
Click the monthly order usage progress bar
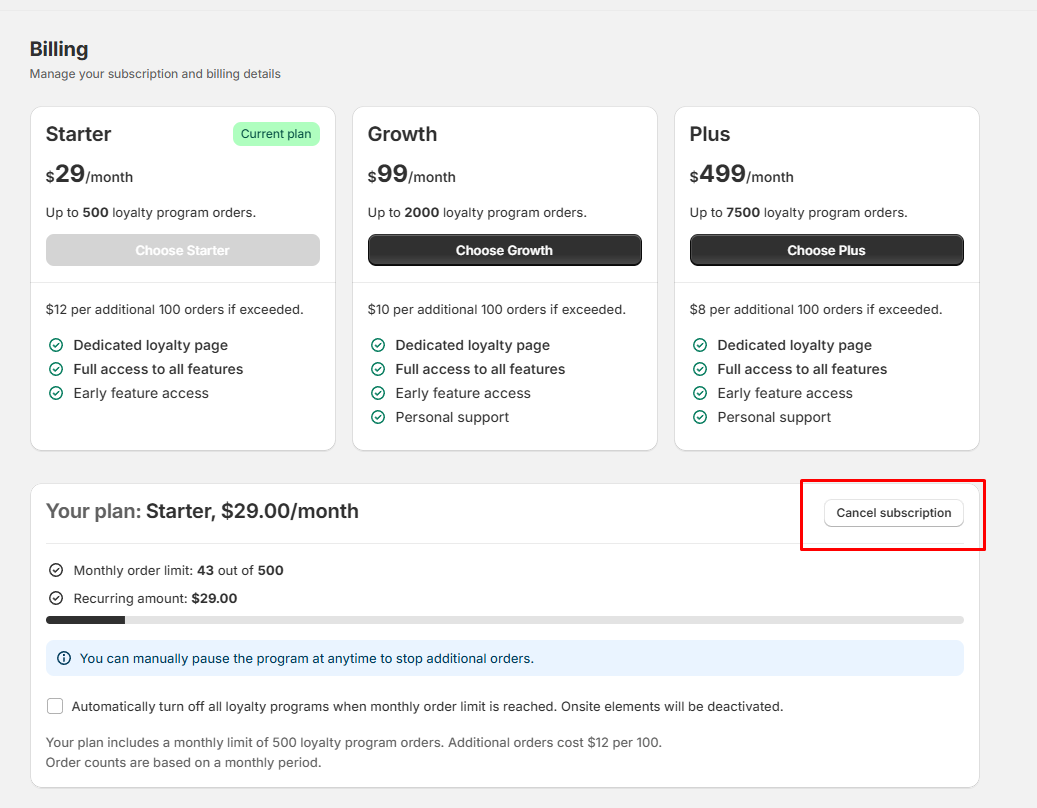pos(504,620)
